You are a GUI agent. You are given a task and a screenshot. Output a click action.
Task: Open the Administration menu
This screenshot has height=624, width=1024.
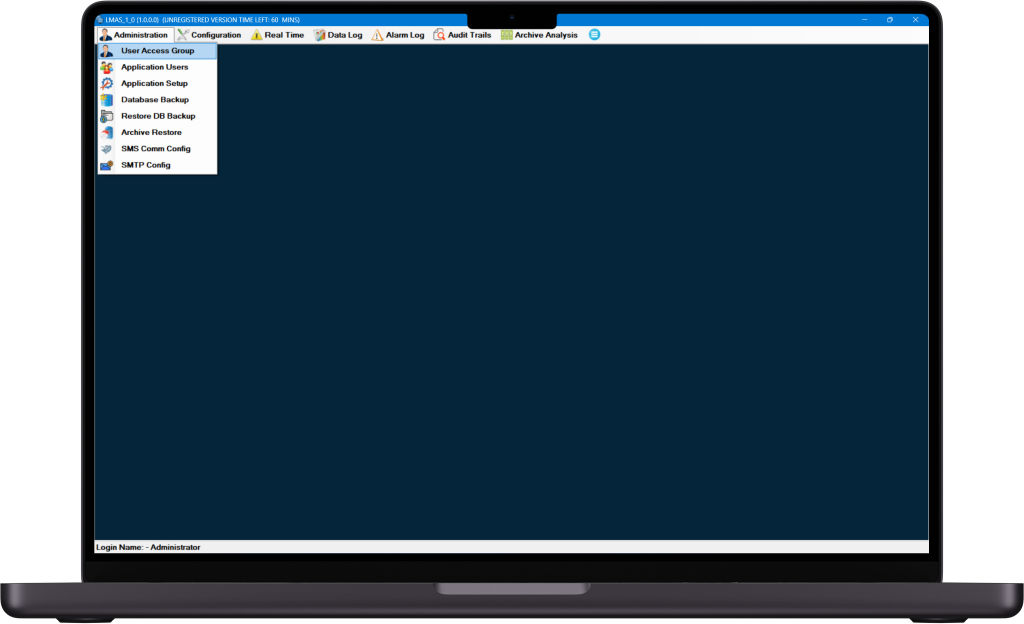134,35
